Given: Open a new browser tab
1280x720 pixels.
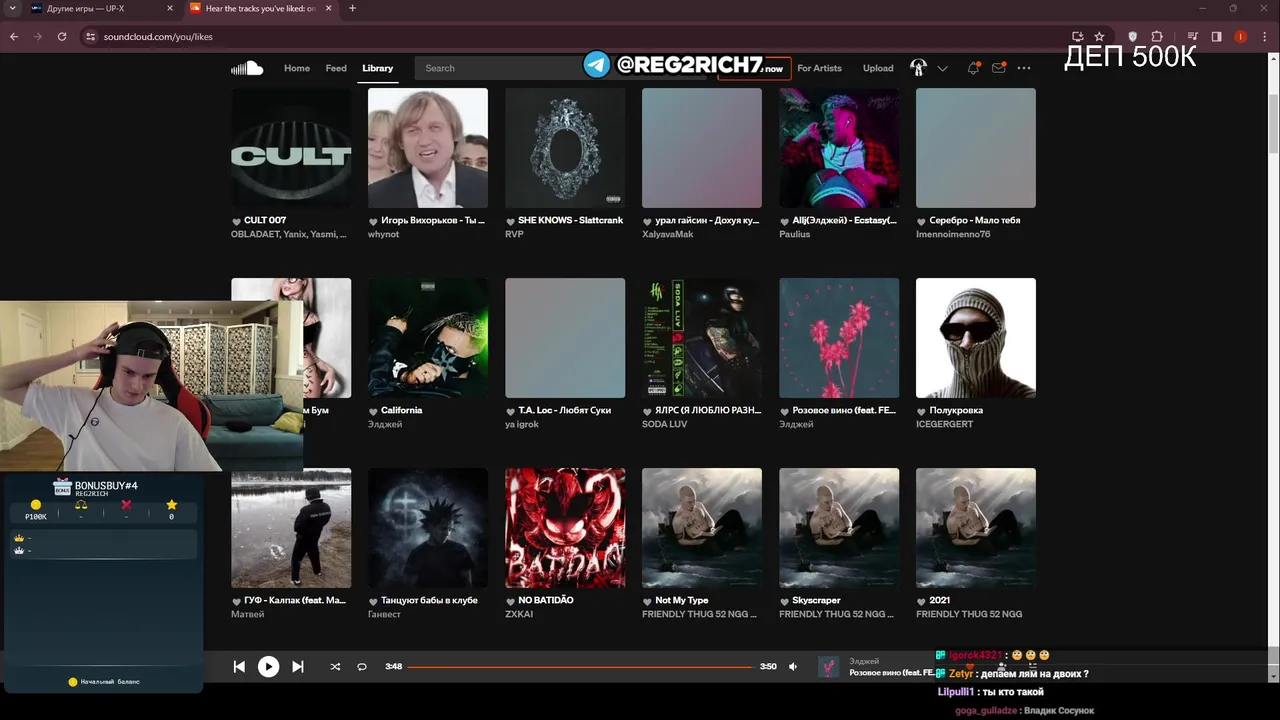Looking at the screenshot, I should click(x=352, y=9).
